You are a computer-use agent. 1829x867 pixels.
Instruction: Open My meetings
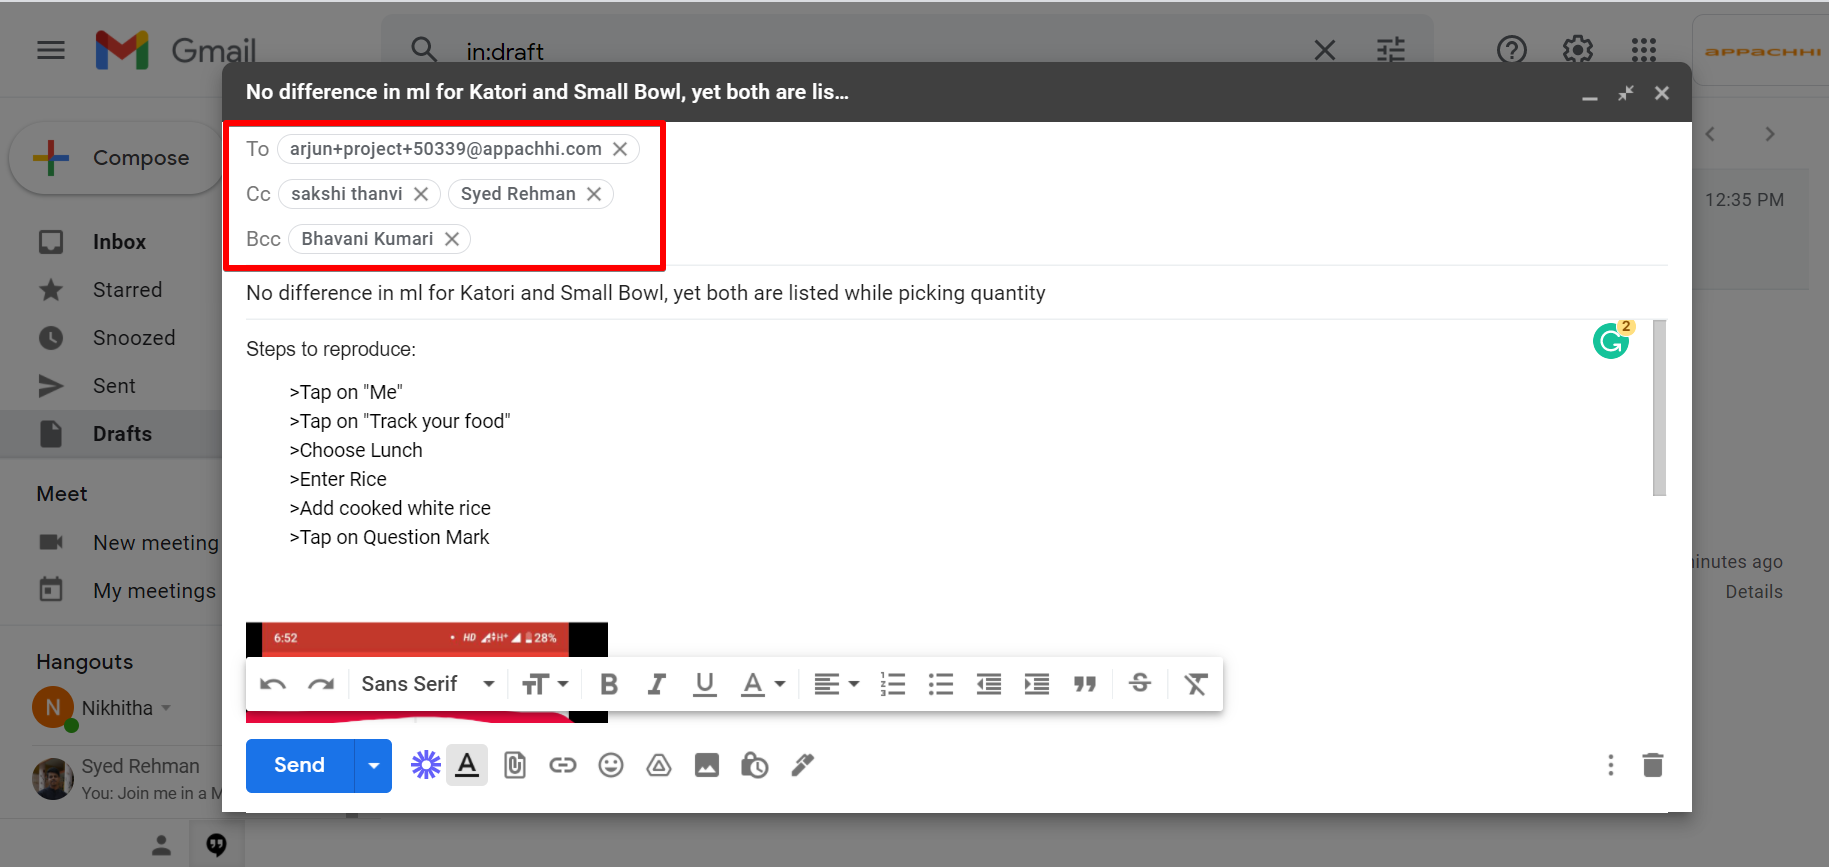click(127, 591)
